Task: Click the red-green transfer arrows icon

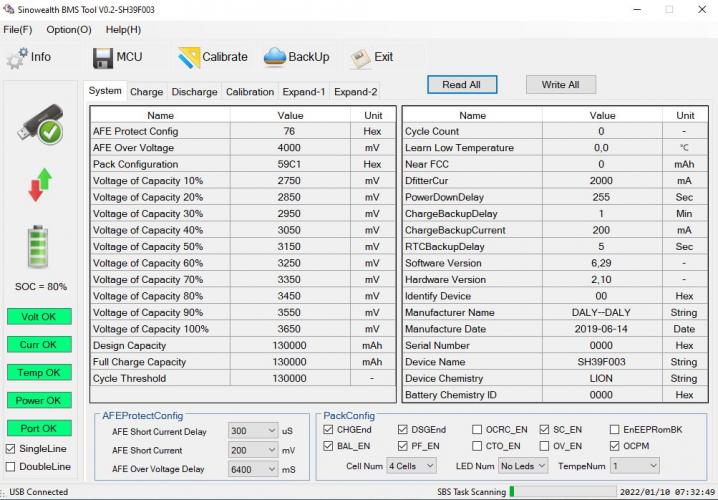Action: coord(40,185)
